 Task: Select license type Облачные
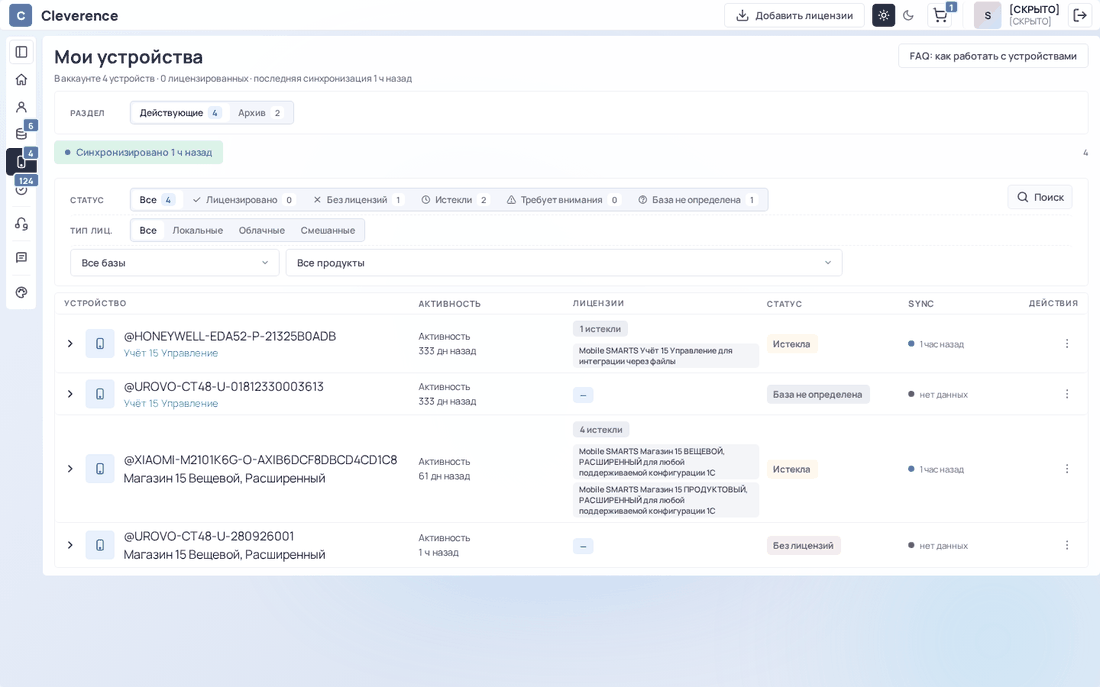[x=262, y=230]
